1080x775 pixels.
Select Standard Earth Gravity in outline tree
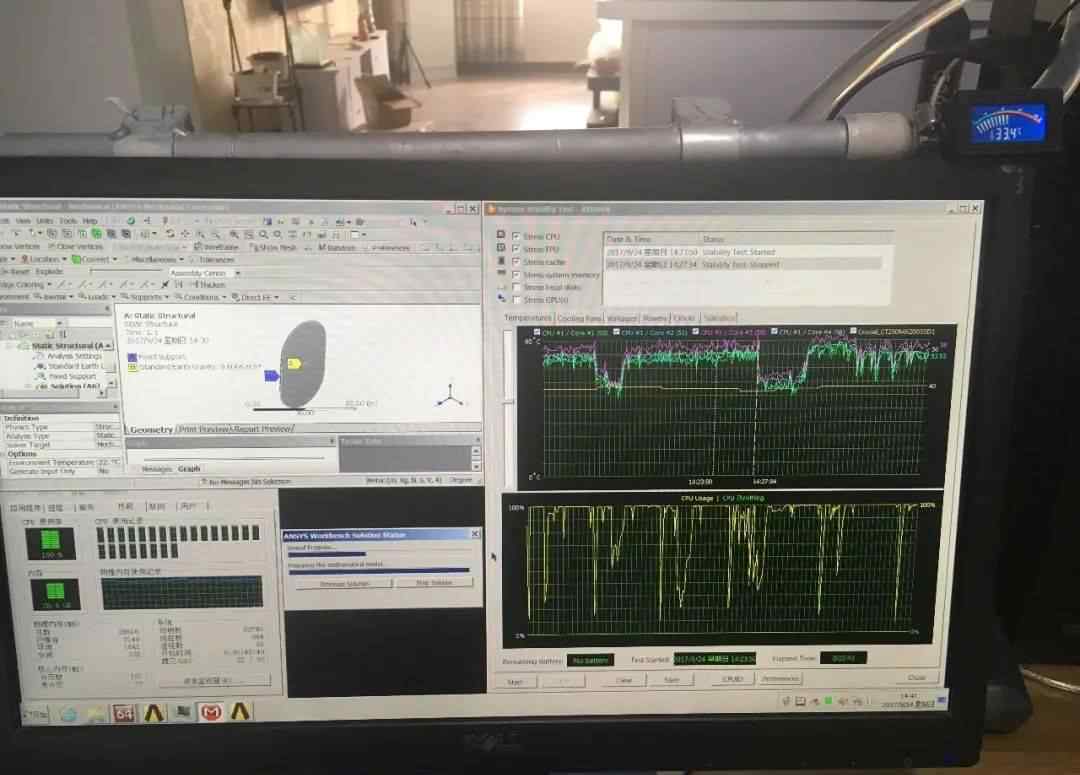click(x=69, y=366)
